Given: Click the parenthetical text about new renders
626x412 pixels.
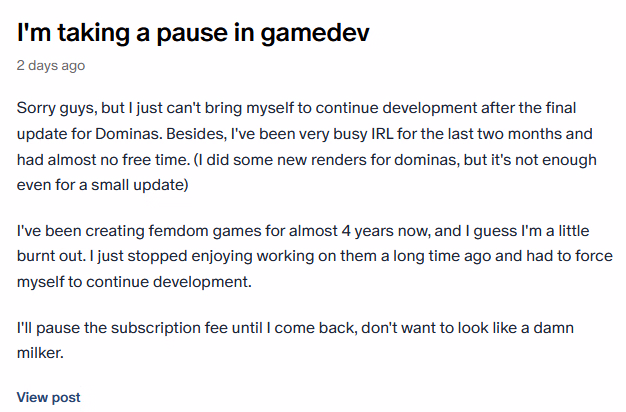Looking at the screenshot, I should coord(307,172).
